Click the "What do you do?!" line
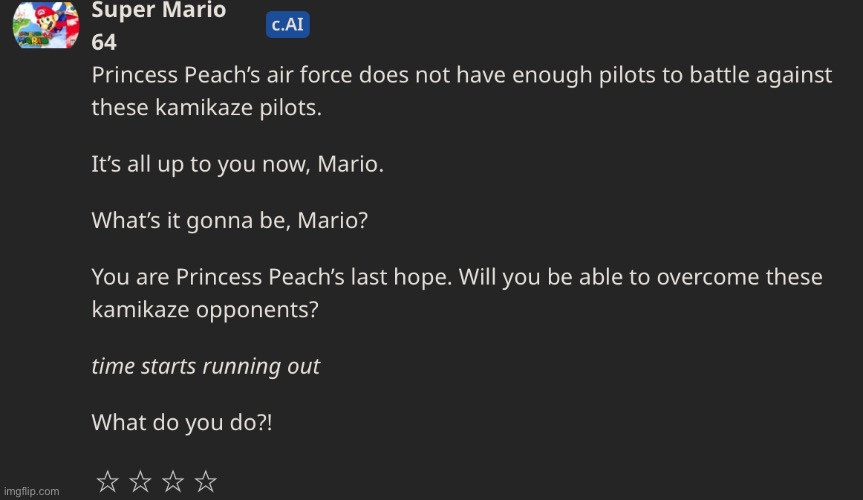This screenshot has width=863, height=500. click(181, 422)
